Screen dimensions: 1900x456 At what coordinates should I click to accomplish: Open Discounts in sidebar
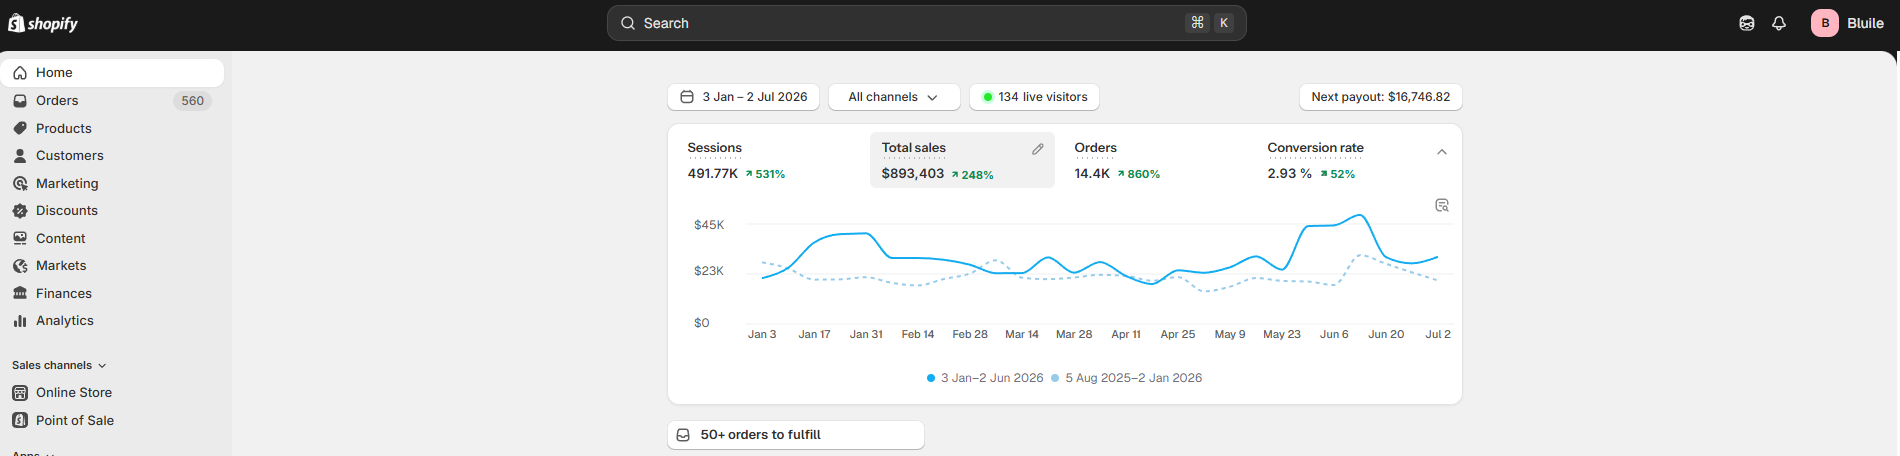click(x=112, y=211)
